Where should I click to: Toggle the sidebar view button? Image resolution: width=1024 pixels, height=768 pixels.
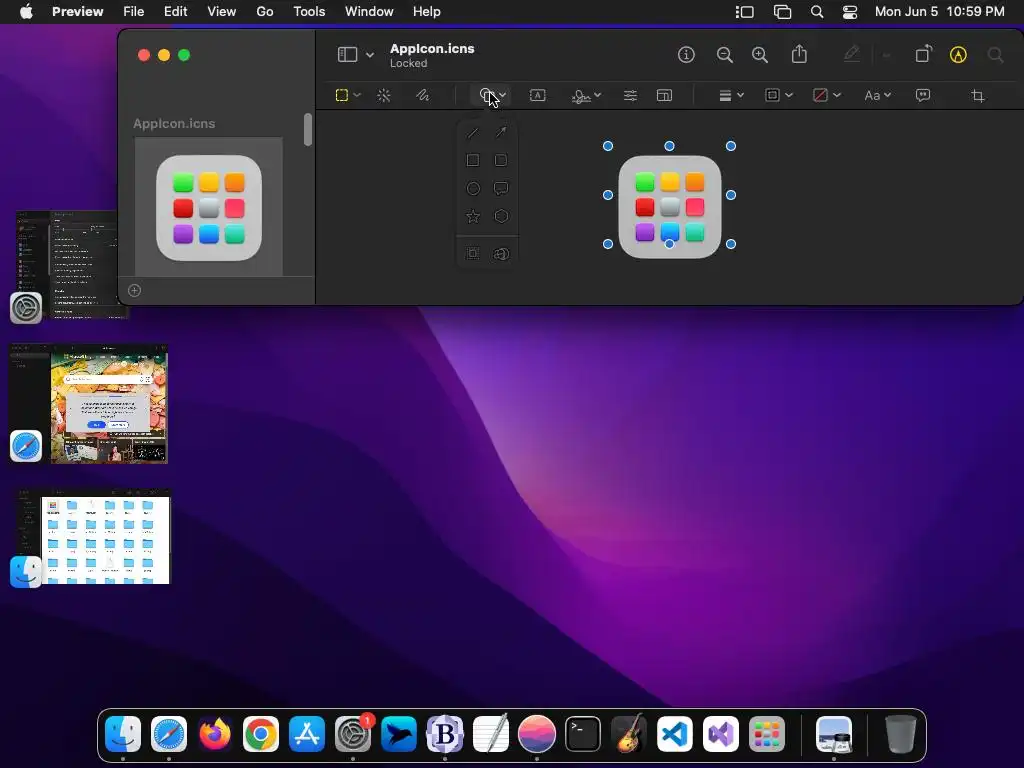pos(347,54)
